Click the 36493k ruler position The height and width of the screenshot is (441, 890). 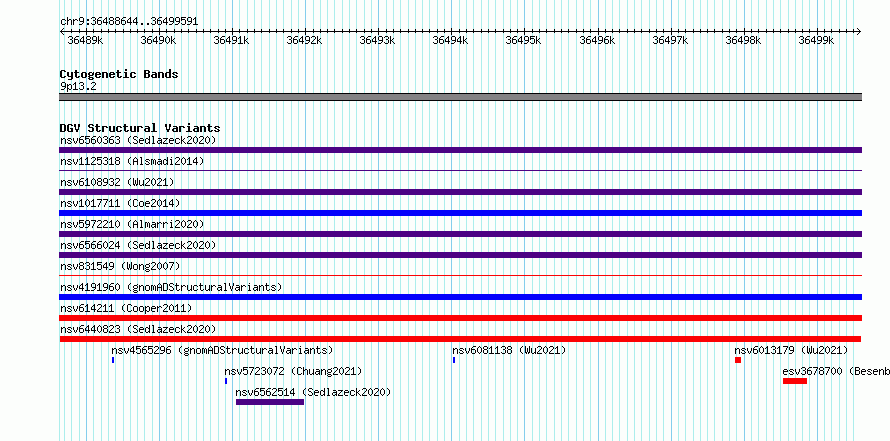[378, 40]
